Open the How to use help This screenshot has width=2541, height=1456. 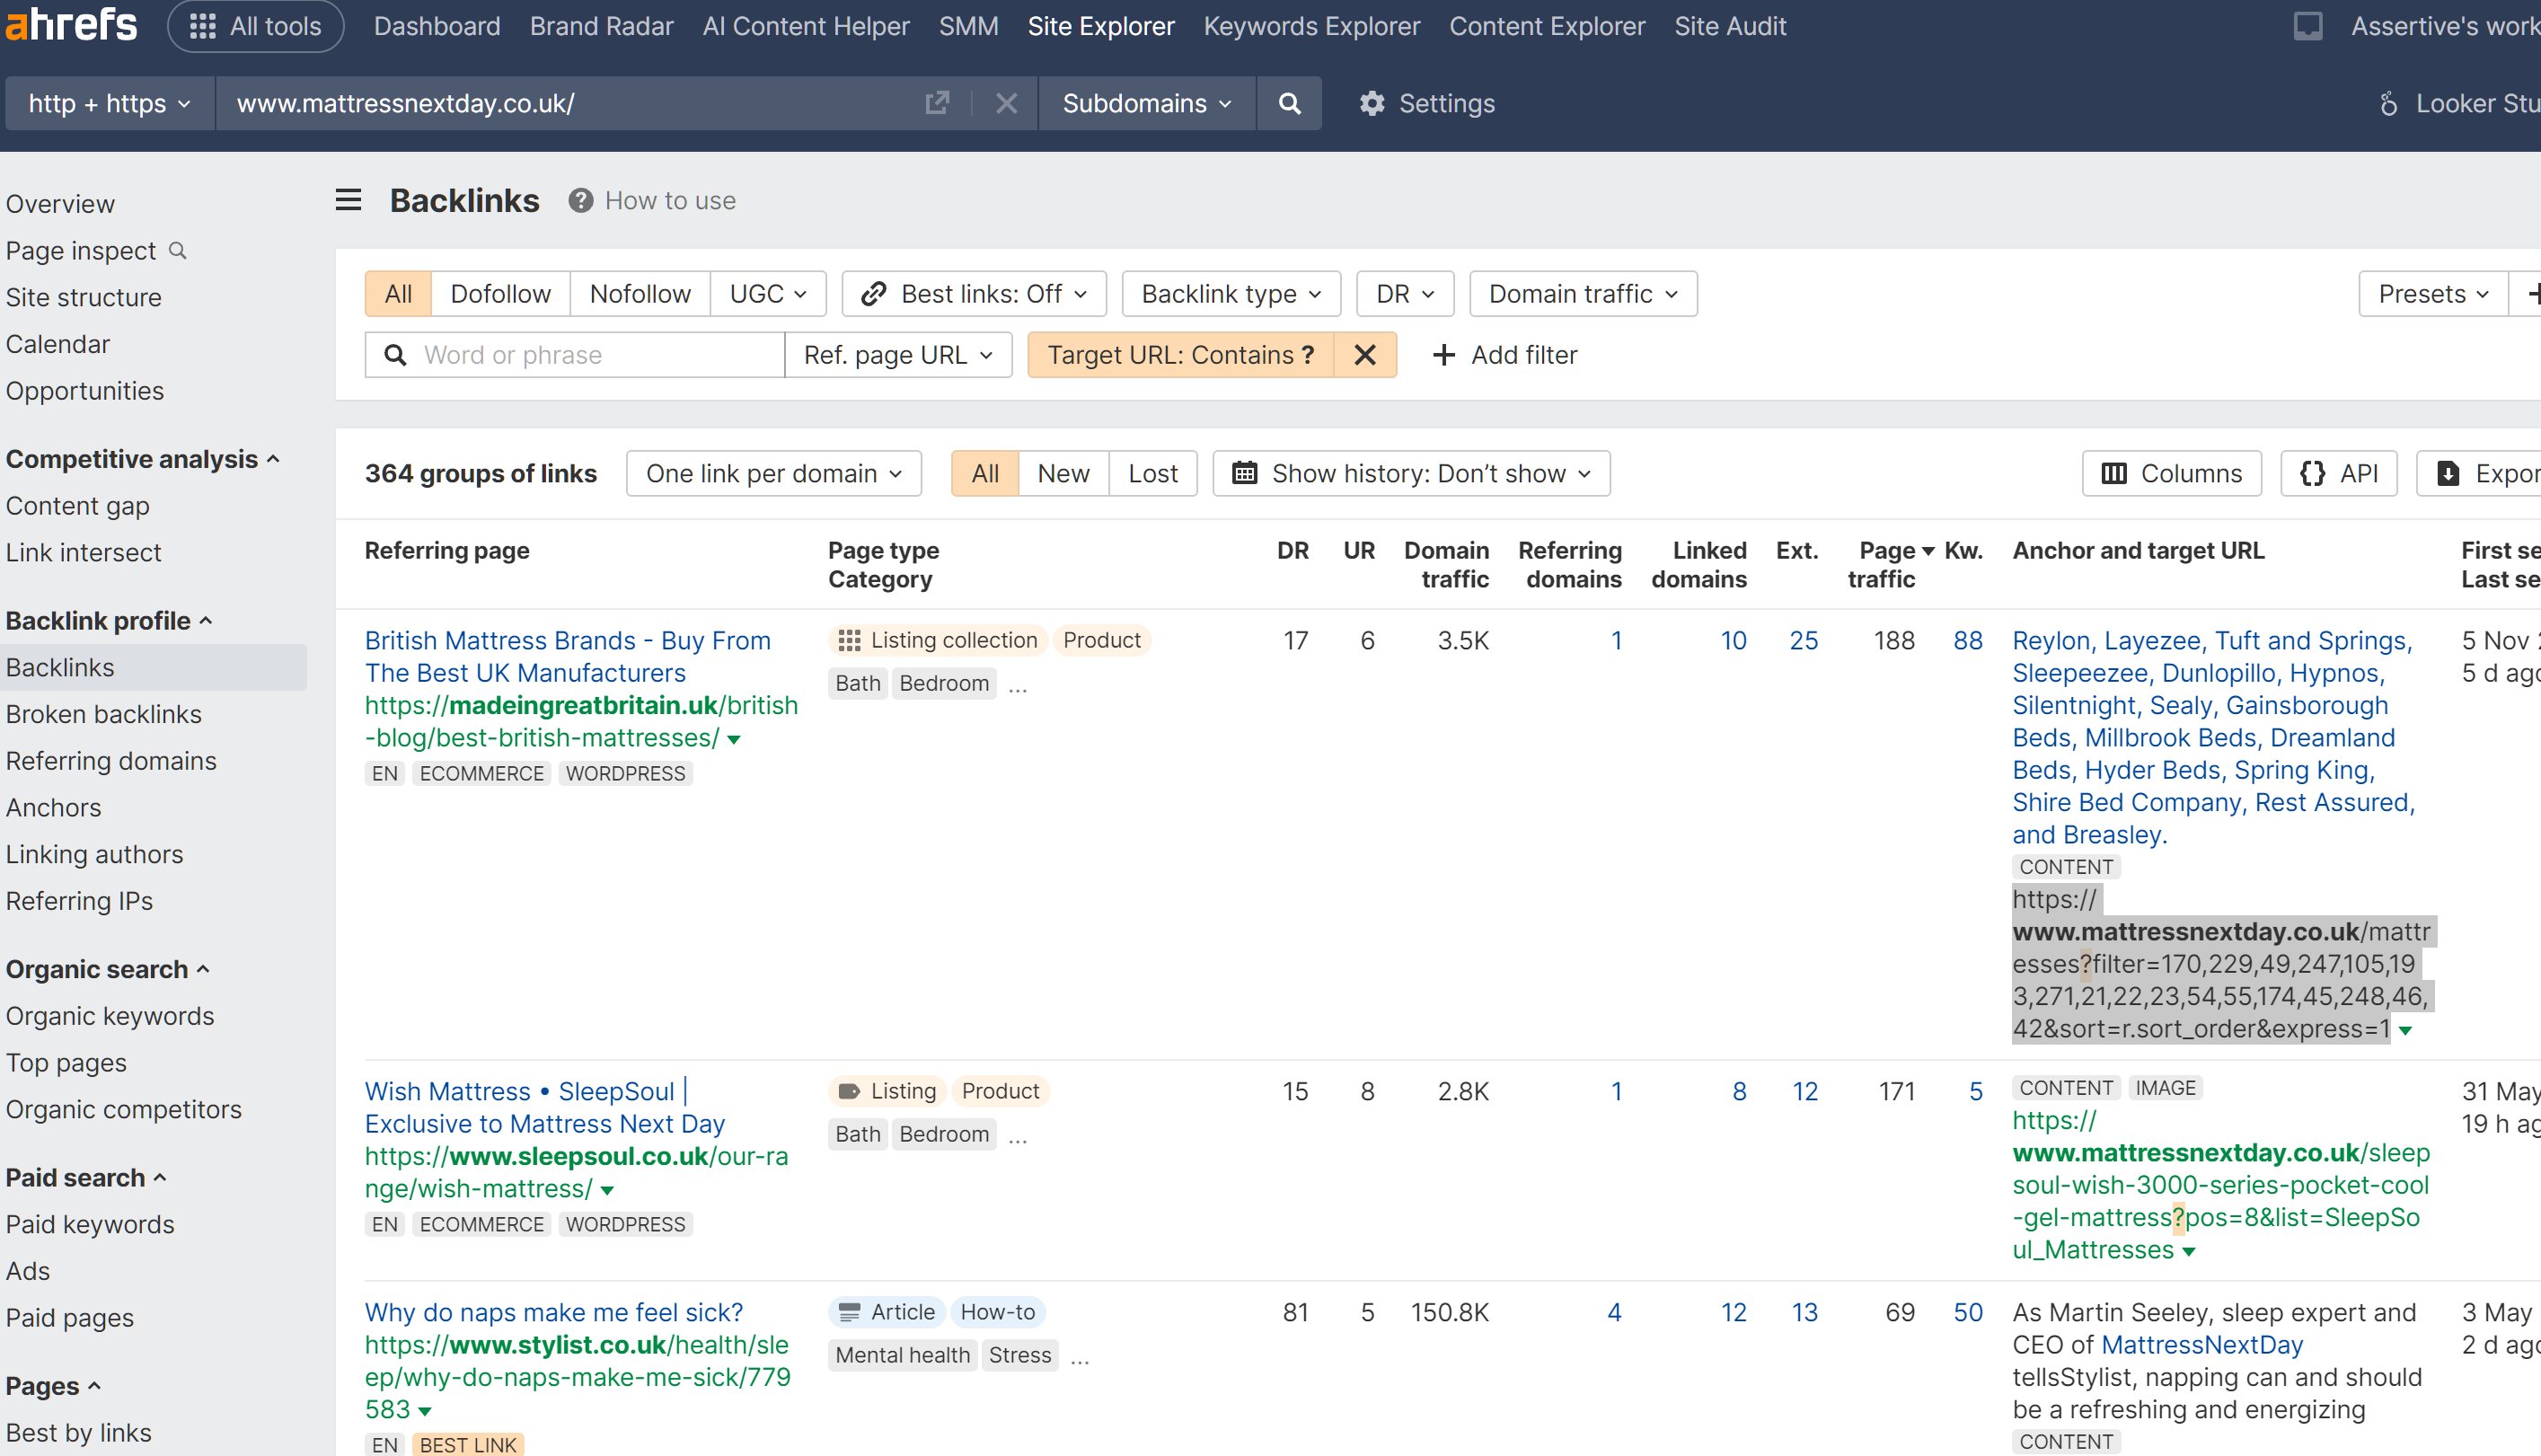[652, 200]
